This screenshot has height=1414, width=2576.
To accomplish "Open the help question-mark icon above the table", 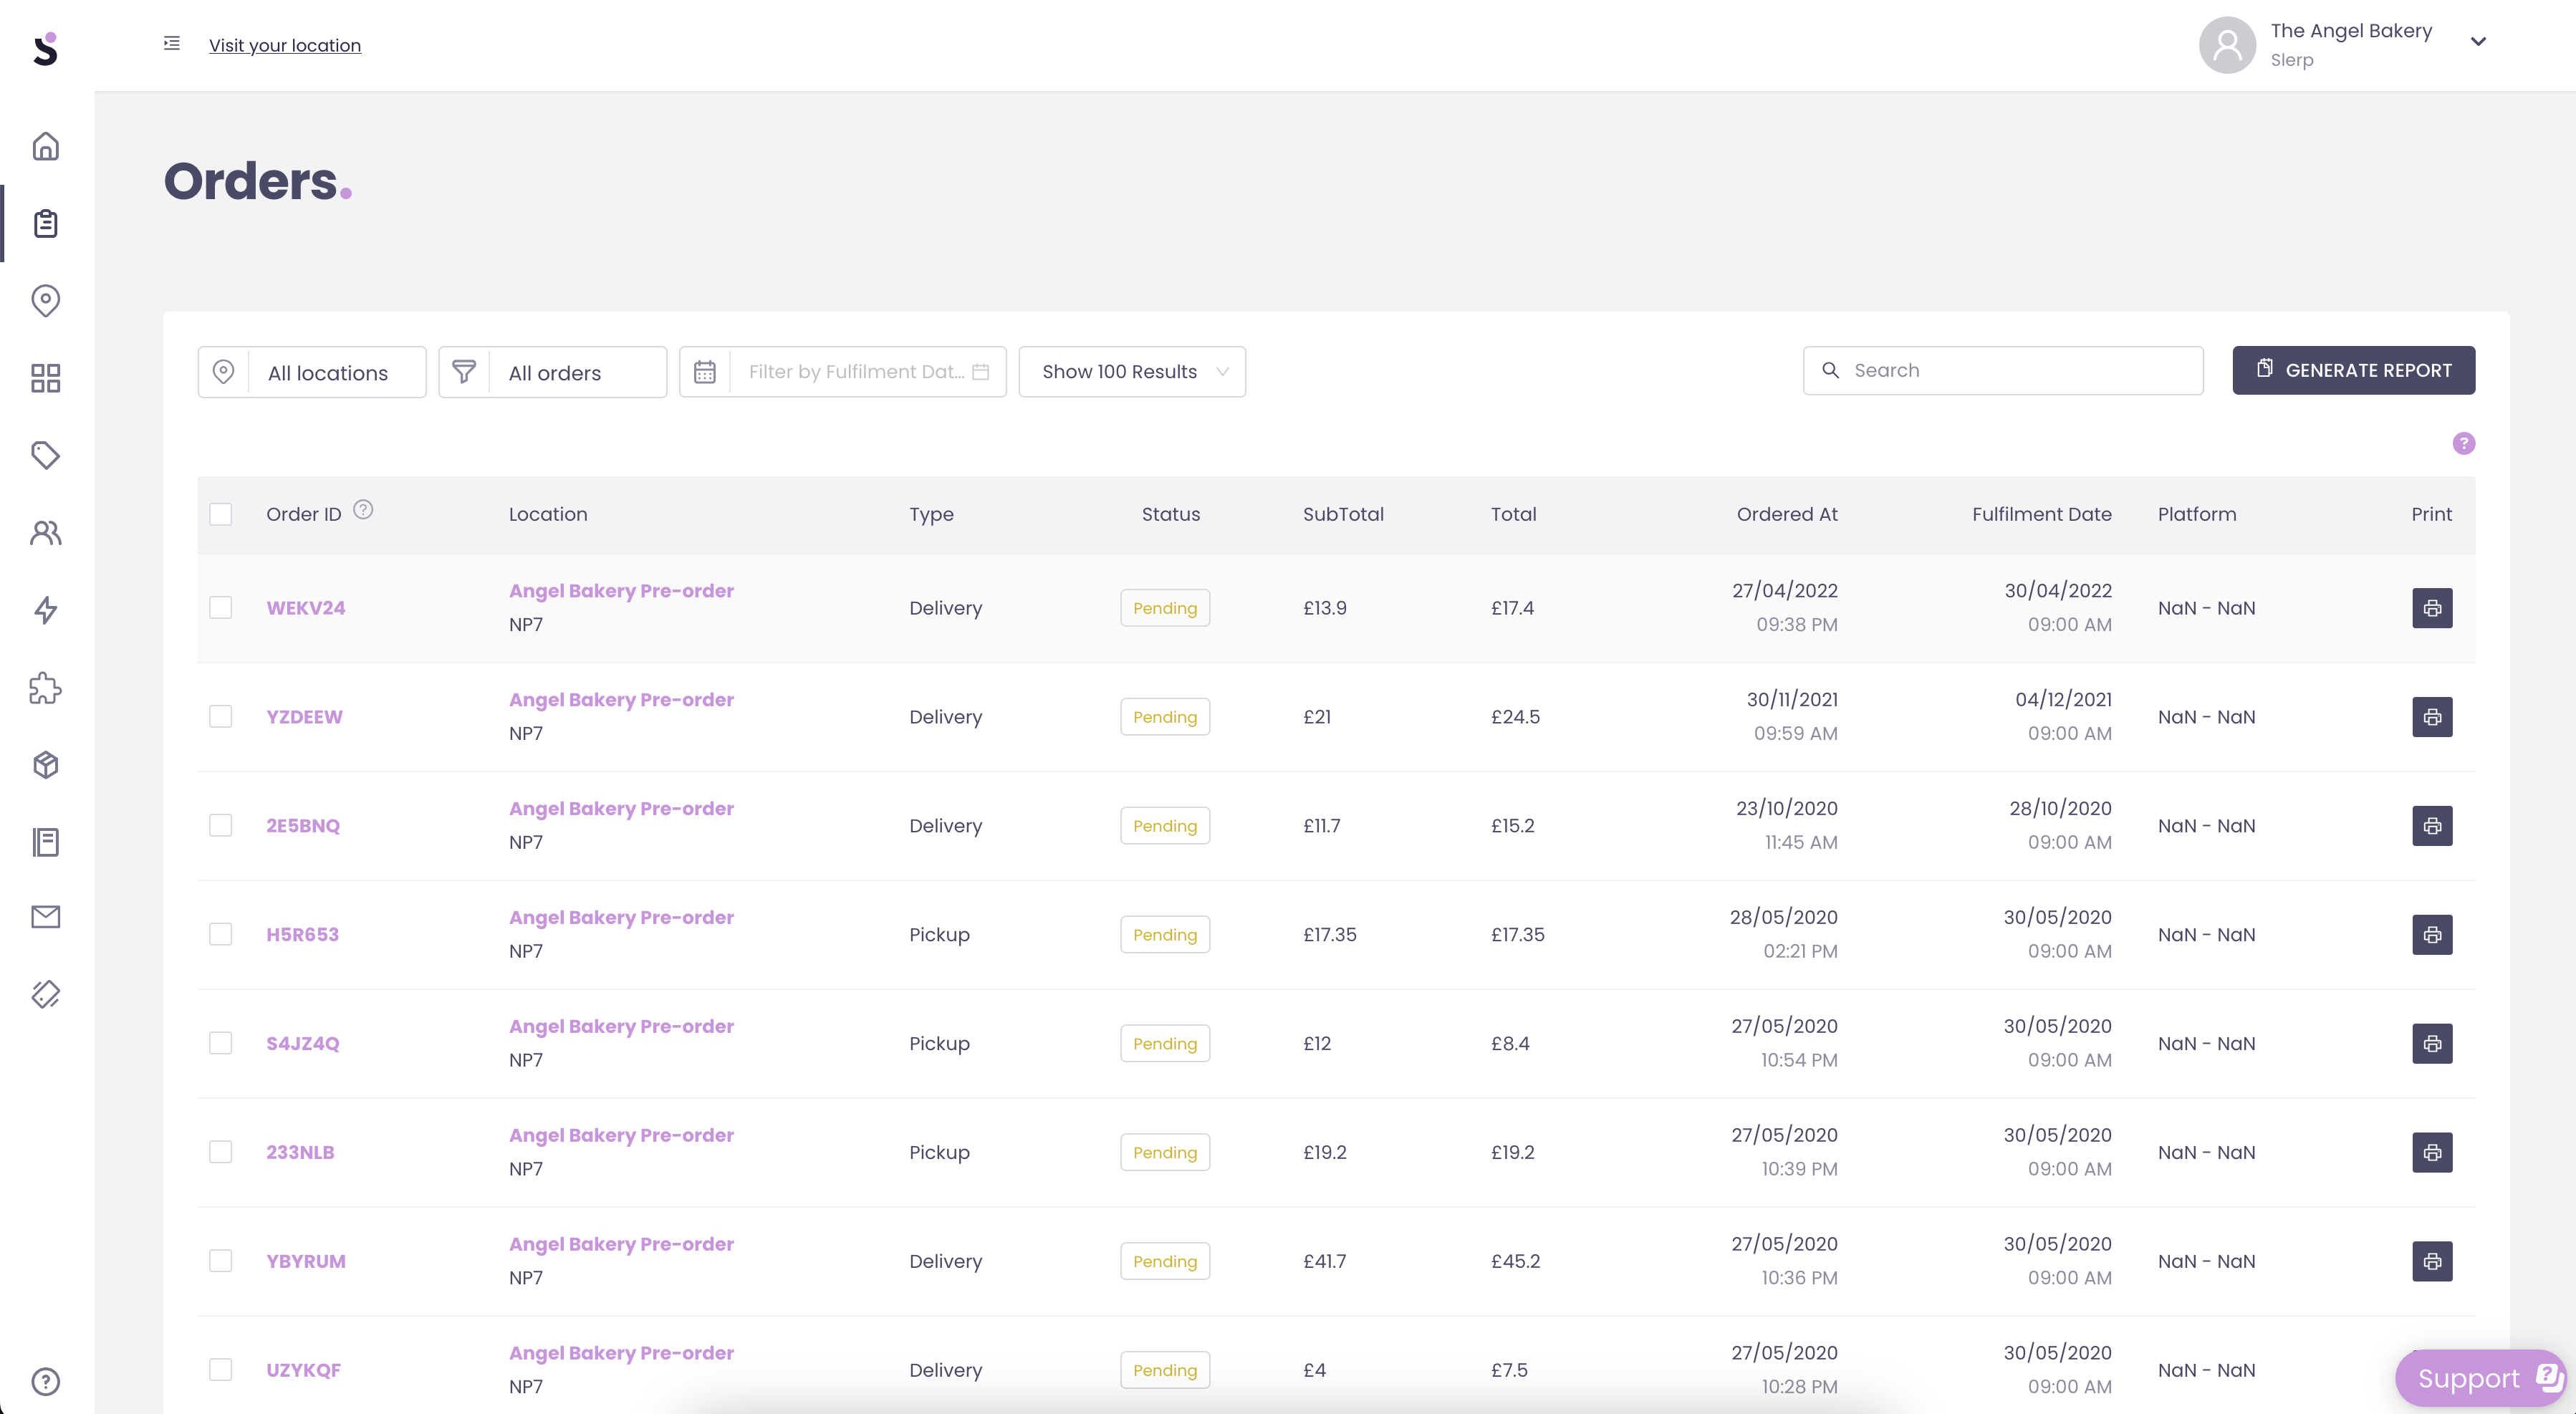I will pyautogui.click(x=2464, y=443).
